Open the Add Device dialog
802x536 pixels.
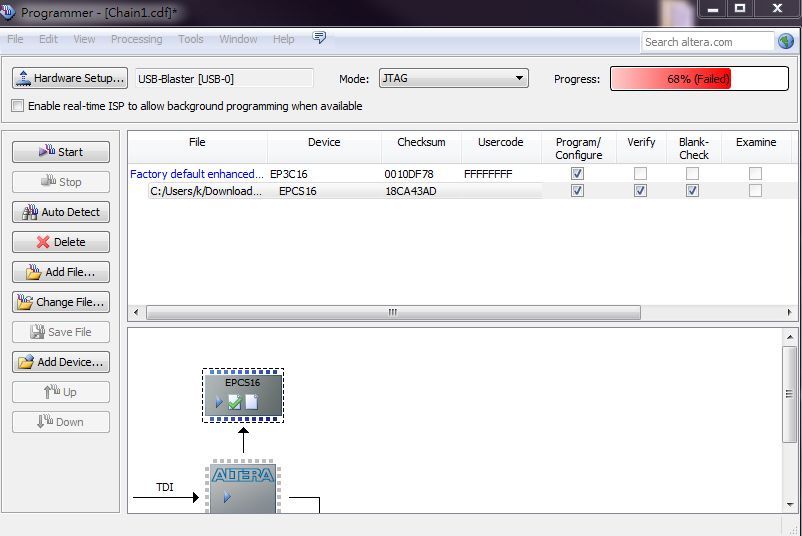61,362
